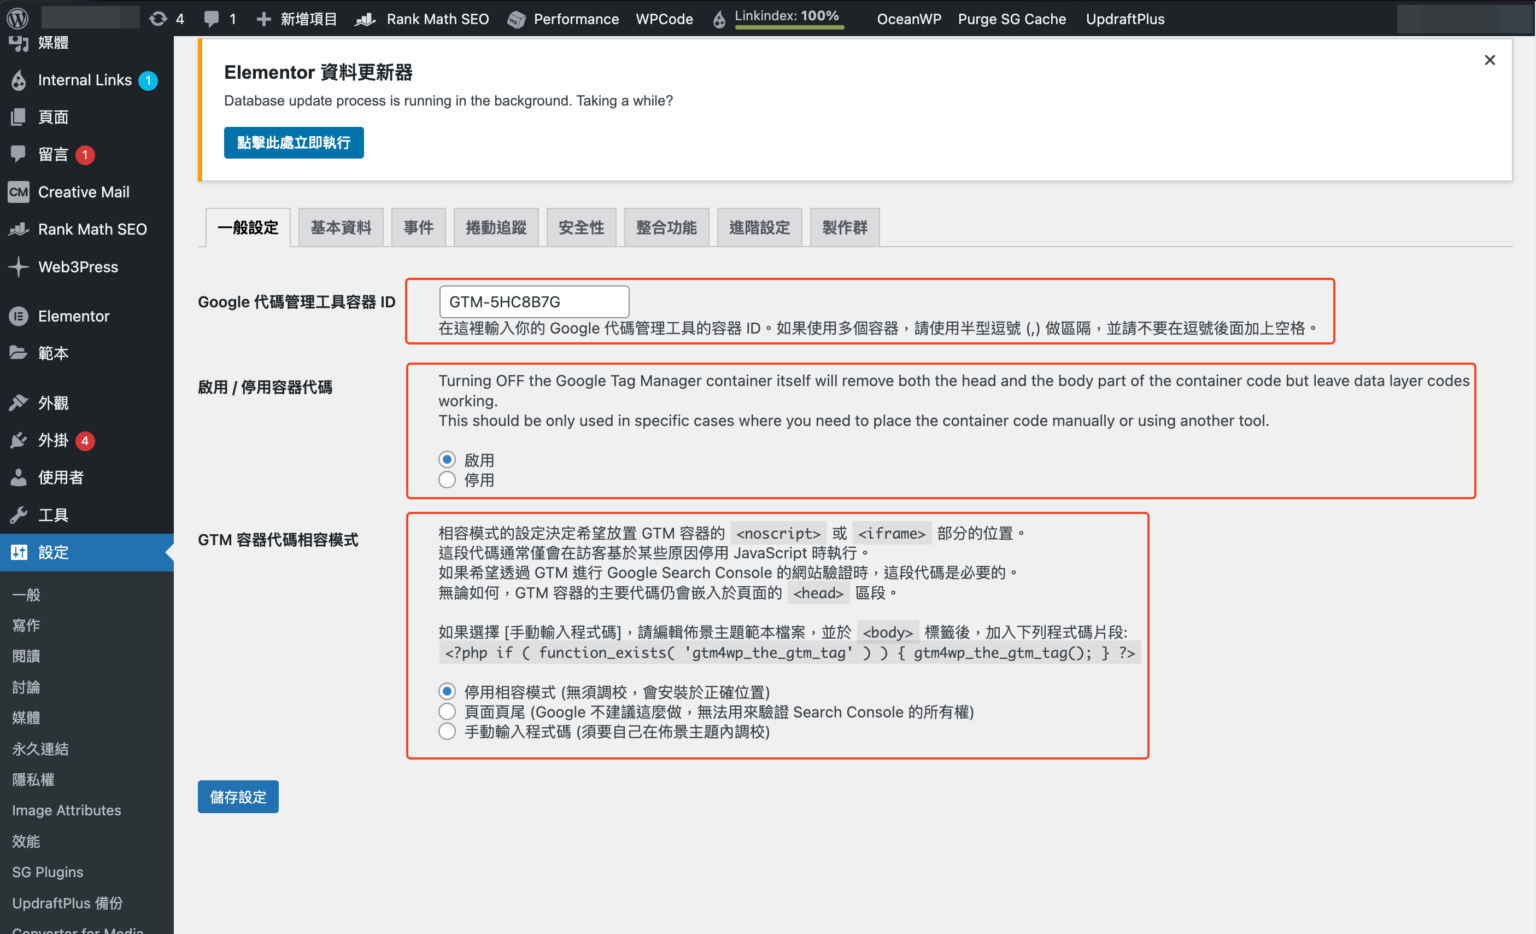Expand the 外觀 sidebar menu
This screenshot has height=934, width=1536.
click(x=55, y=402)
